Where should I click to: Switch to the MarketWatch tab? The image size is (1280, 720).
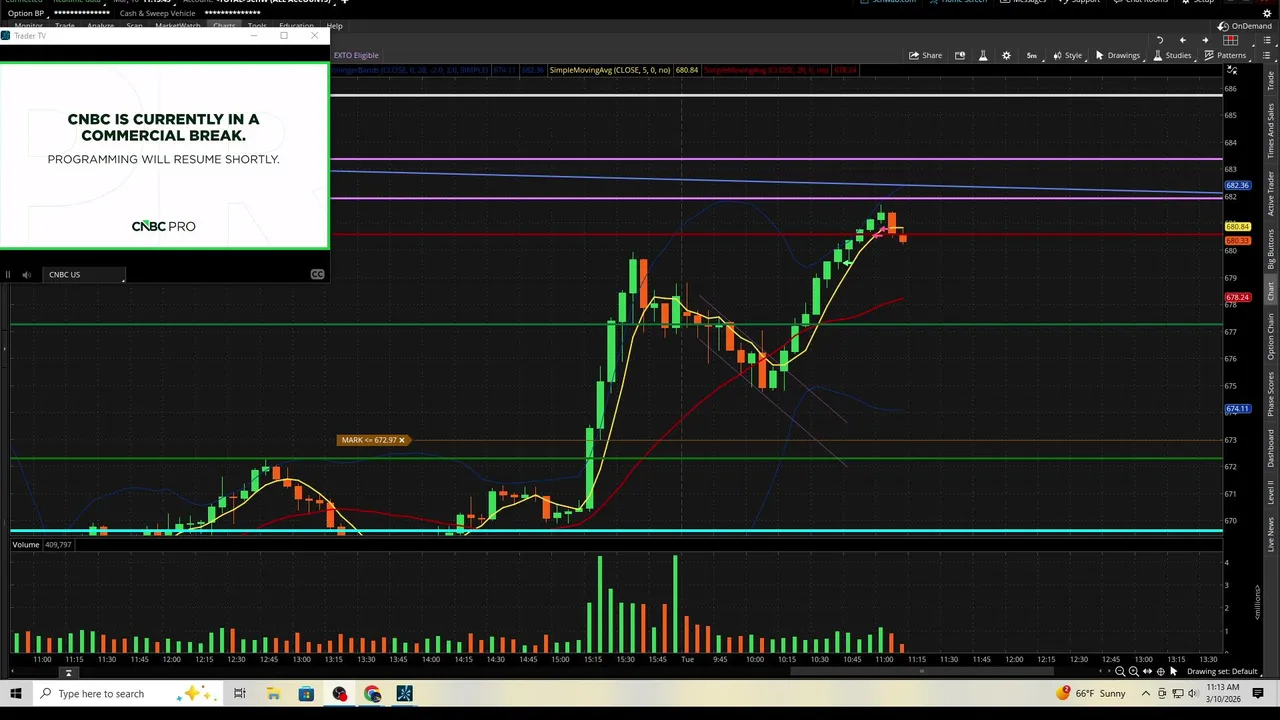click(x=177, y=26)
